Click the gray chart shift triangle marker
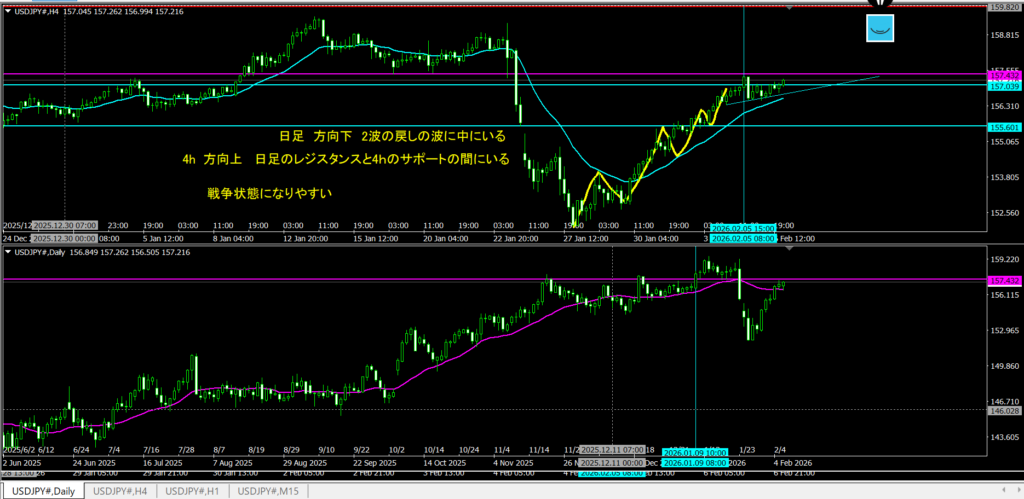This screenshot has width=1024, height=499. pos(791,8)
